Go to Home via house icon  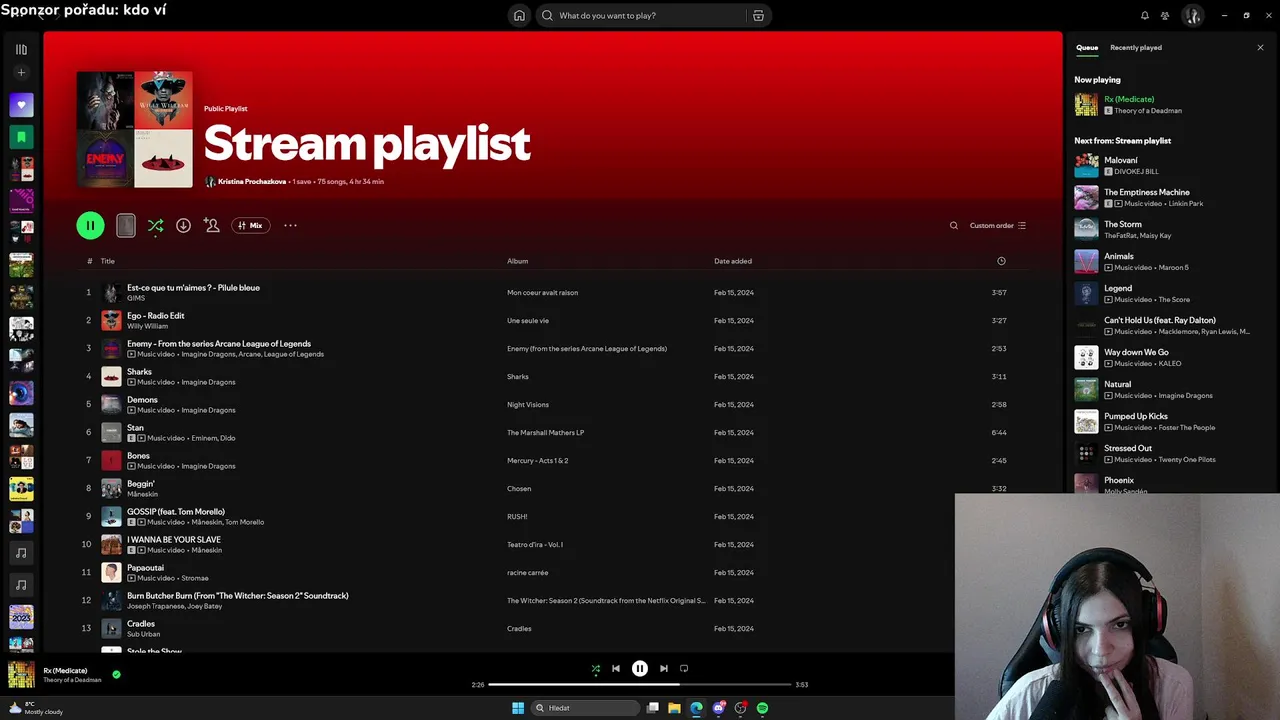click(519, 15)
